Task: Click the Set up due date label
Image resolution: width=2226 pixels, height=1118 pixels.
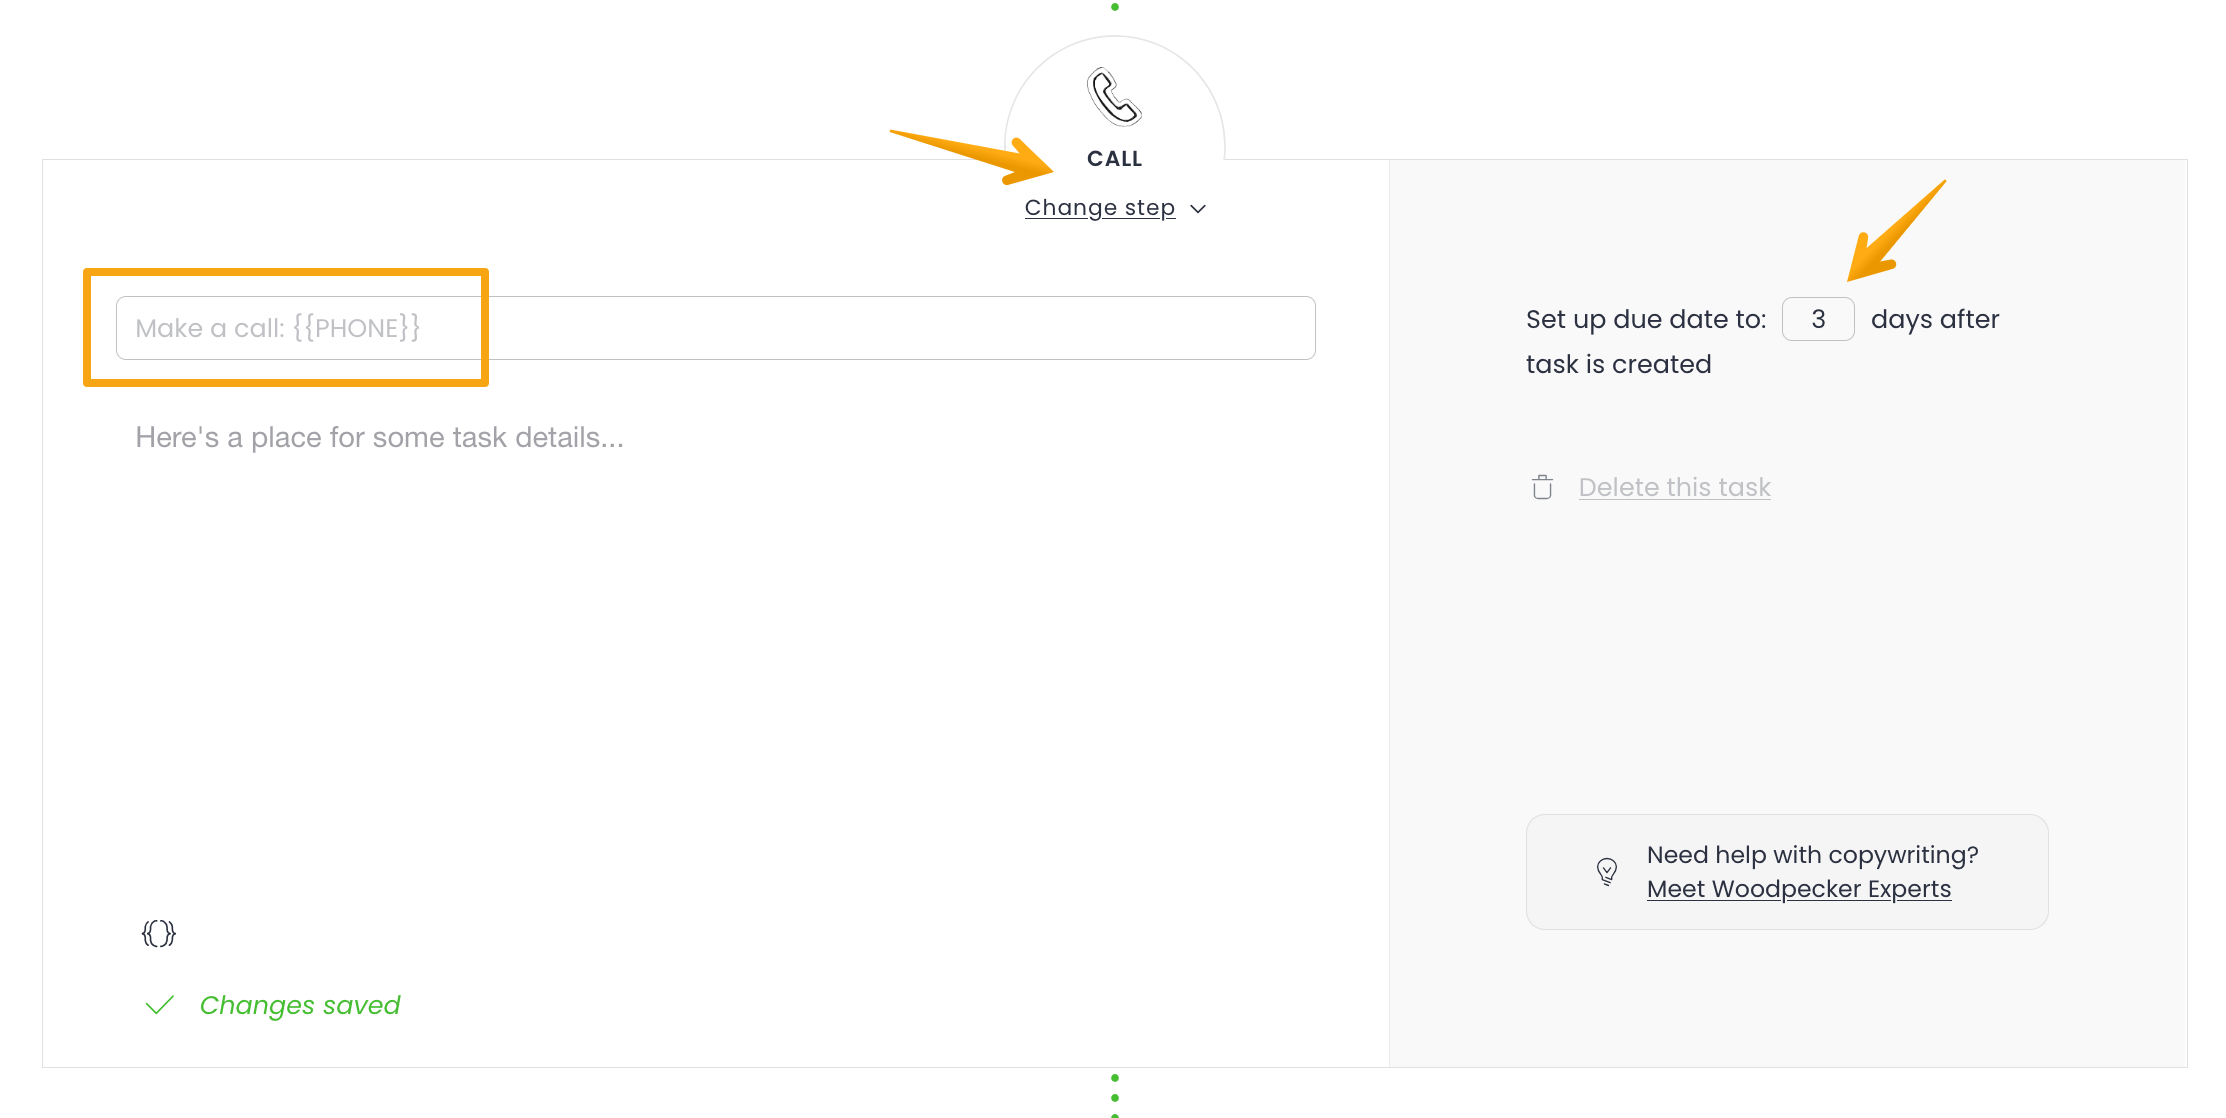Action: click(x=1645, y=319)
